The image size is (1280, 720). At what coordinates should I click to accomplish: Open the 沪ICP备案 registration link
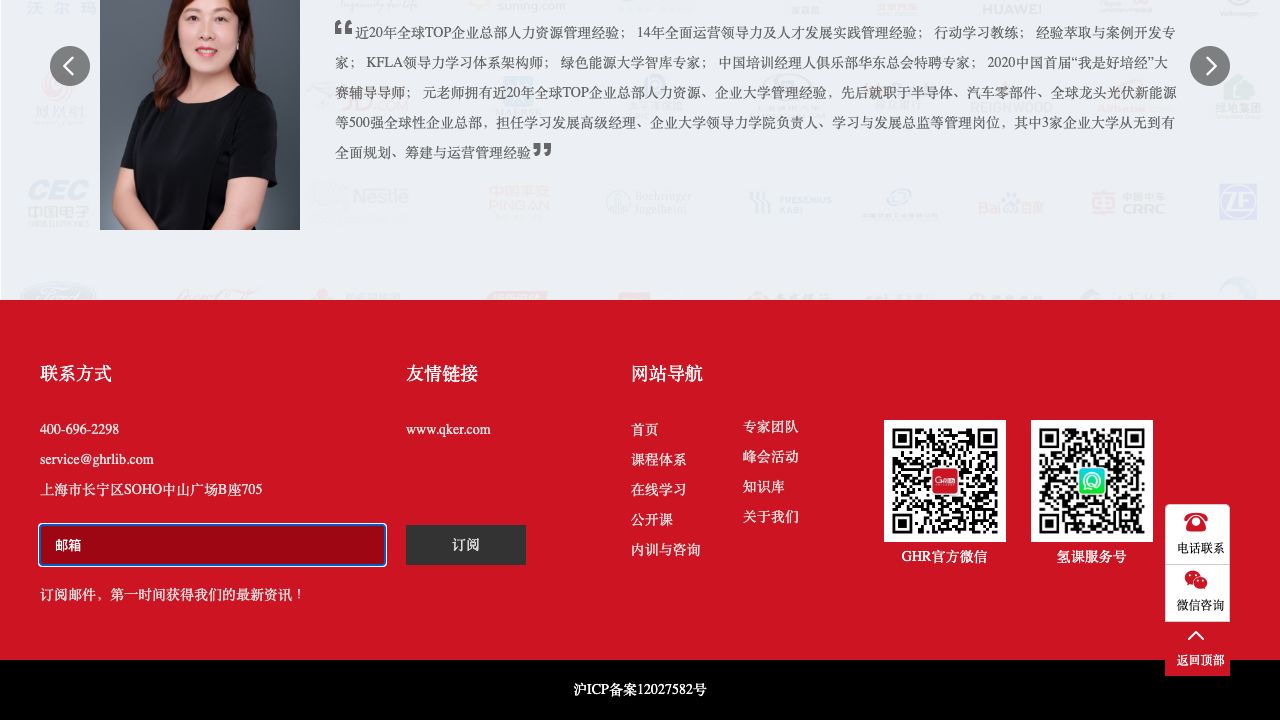640,690
